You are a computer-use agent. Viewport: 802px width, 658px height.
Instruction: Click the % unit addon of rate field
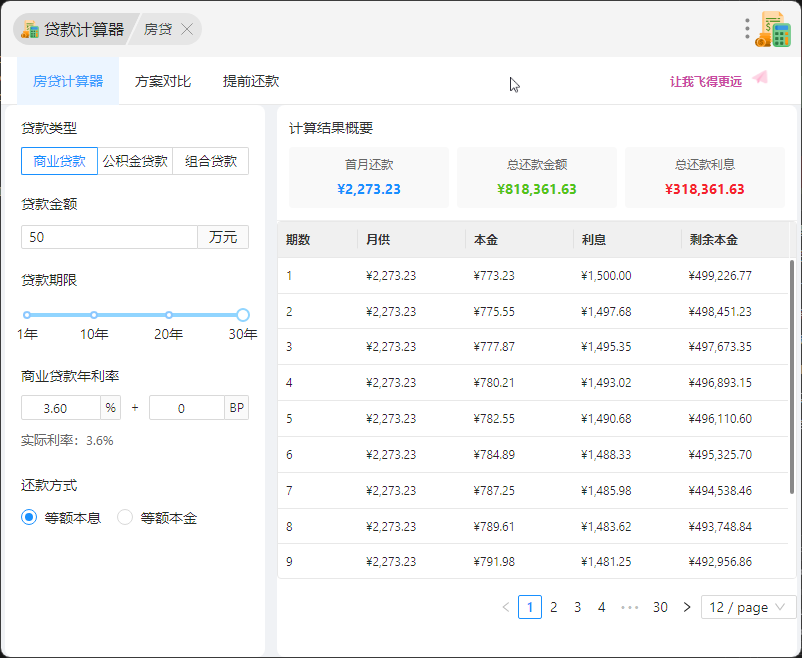click(x=110, y=408)
